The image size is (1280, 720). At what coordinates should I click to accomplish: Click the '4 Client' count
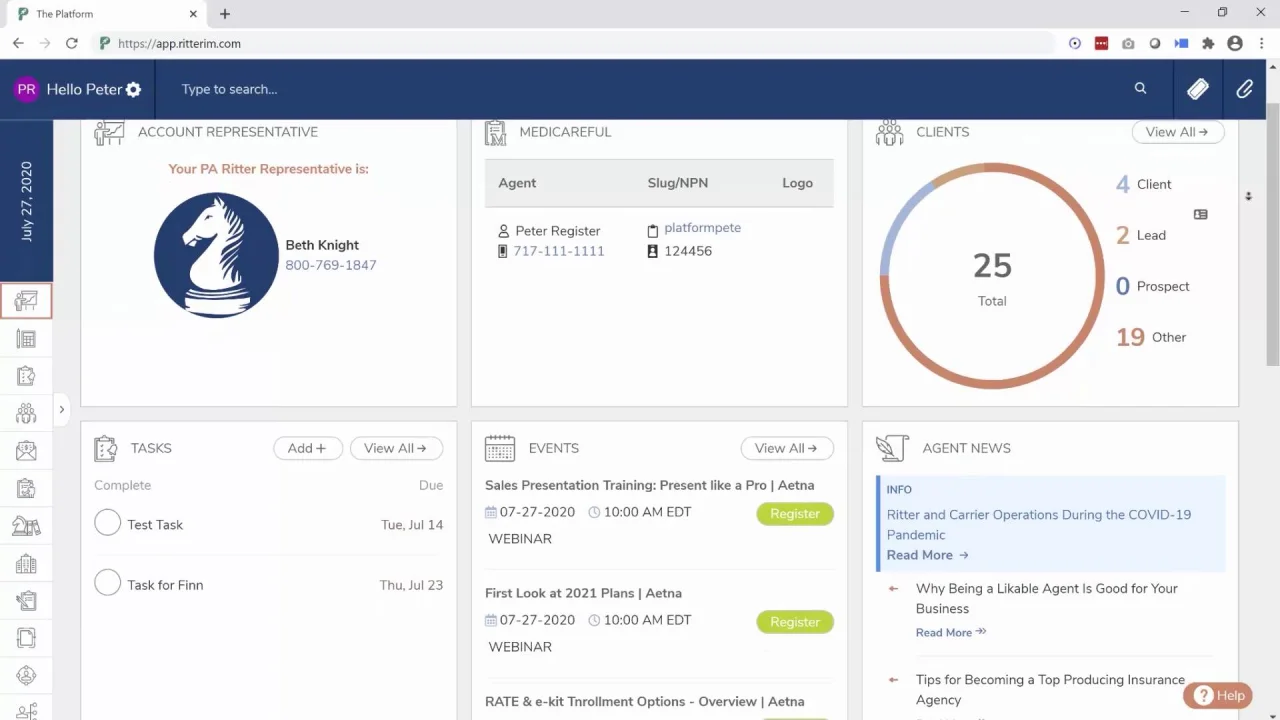click(1144, 184)
